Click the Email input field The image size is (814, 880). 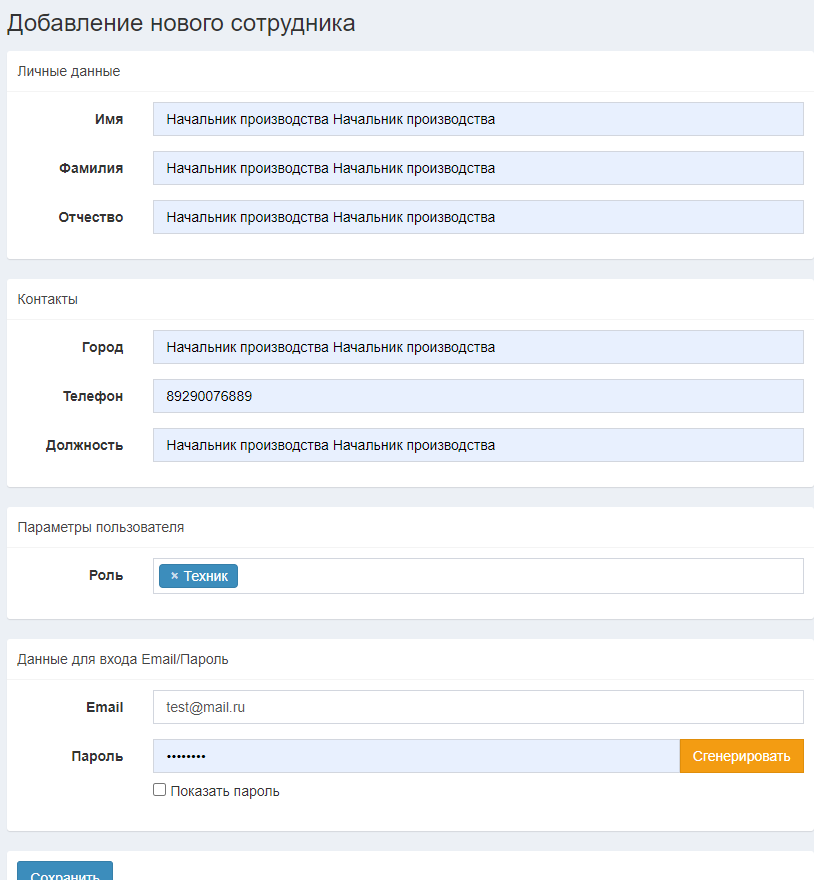click(478, 707)
